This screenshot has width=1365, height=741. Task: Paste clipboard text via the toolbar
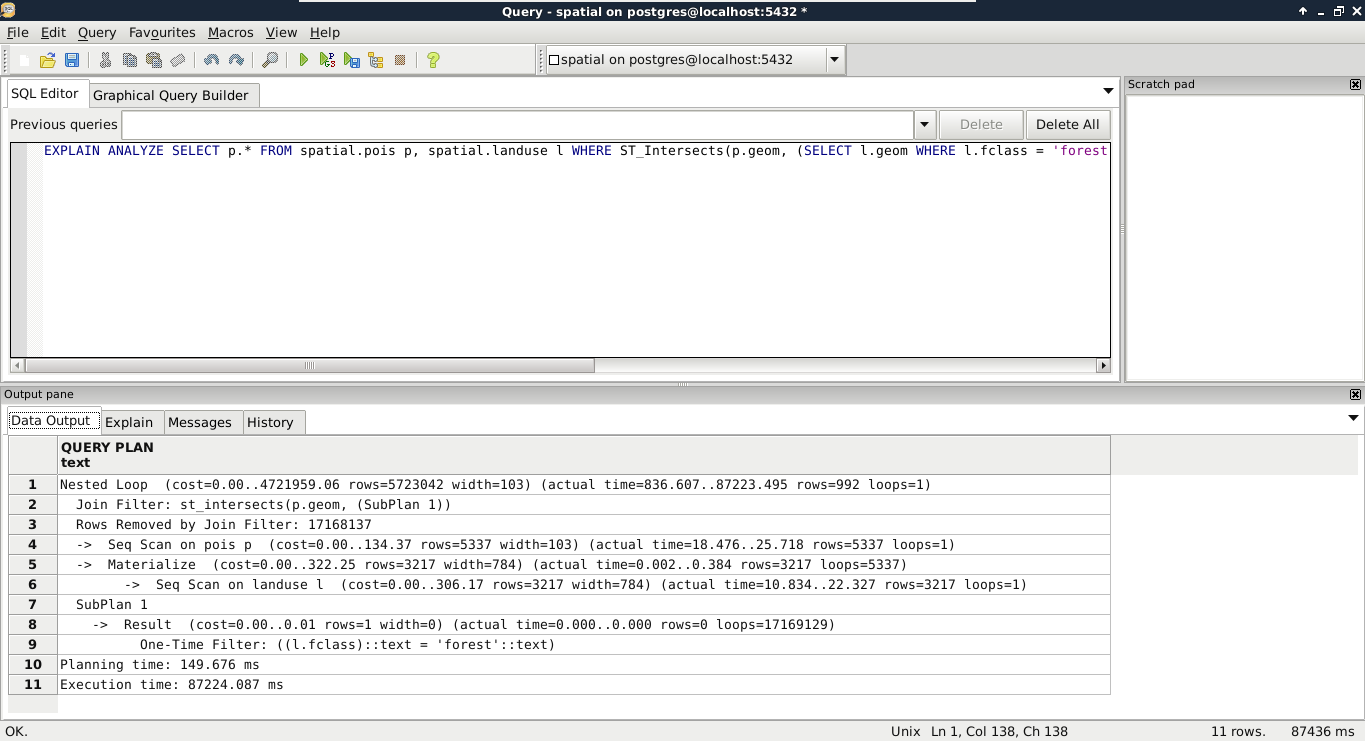[x=153, y=60]
